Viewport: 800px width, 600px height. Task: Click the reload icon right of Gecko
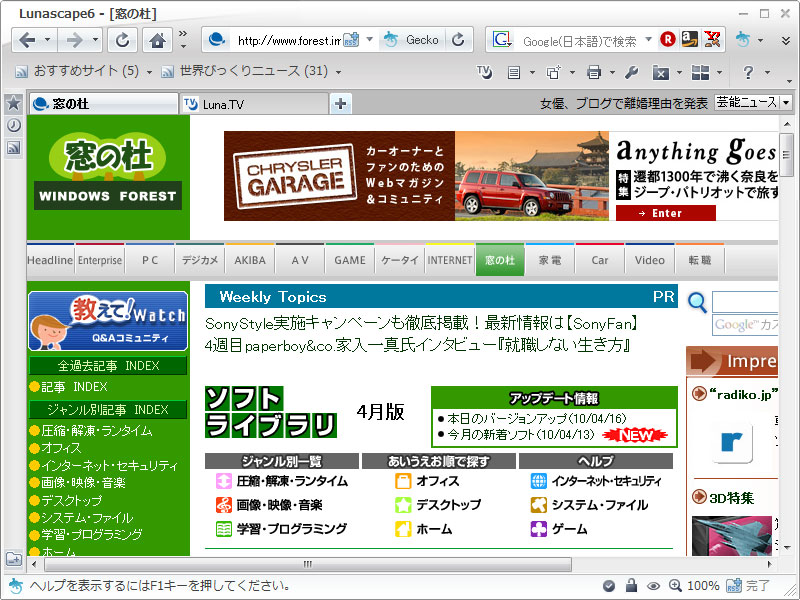(459, 40)
